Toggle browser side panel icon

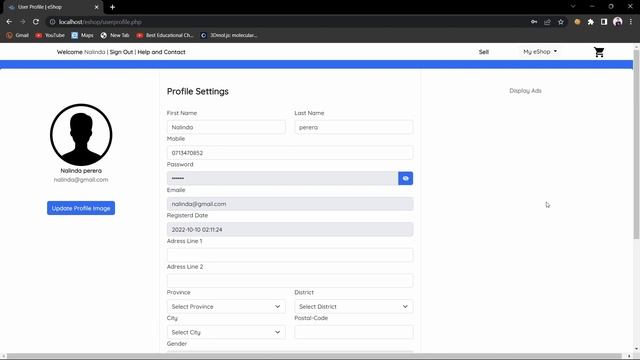[604, 22]
